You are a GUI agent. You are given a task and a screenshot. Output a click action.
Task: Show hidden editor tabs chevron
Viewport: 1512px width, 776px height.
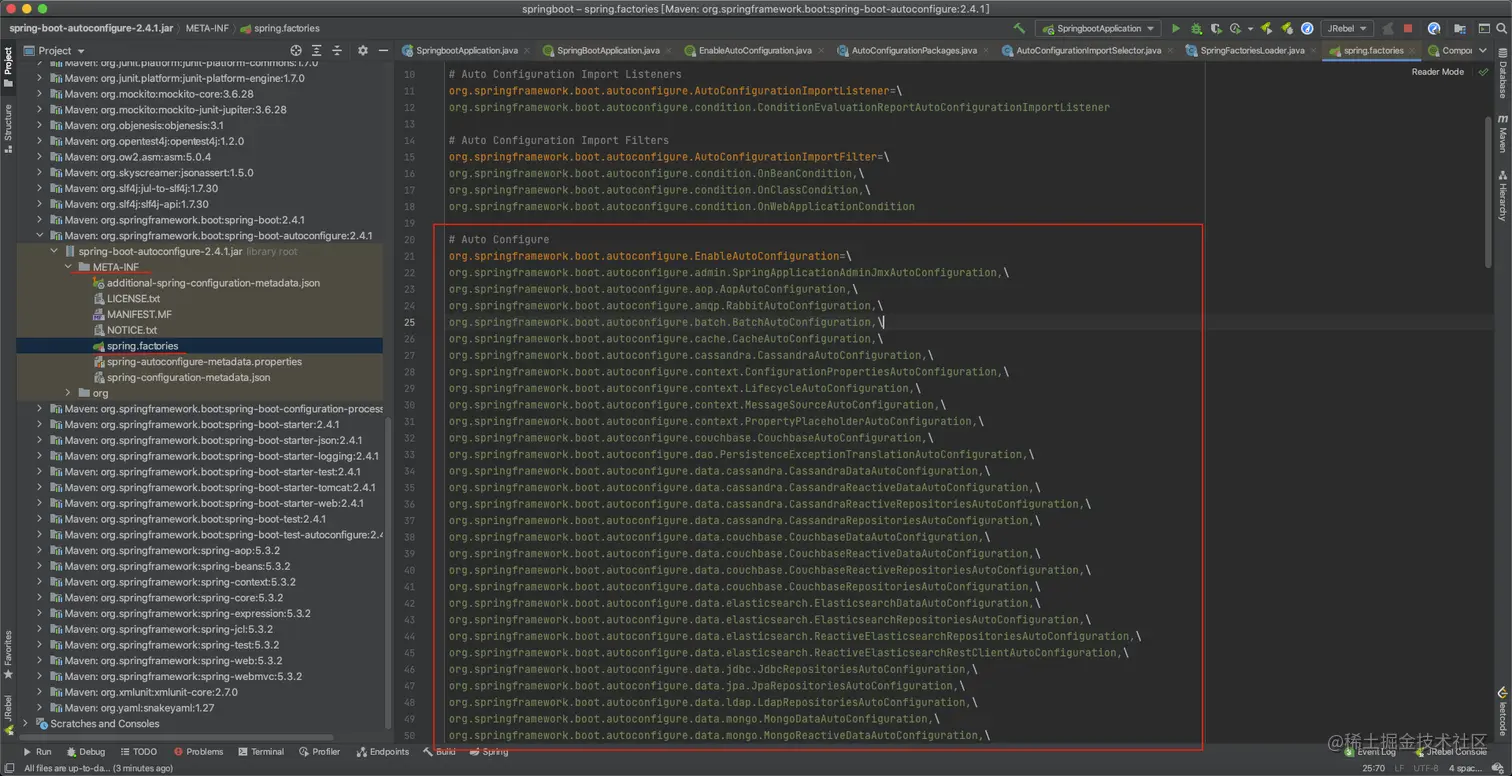[1484, 50]
